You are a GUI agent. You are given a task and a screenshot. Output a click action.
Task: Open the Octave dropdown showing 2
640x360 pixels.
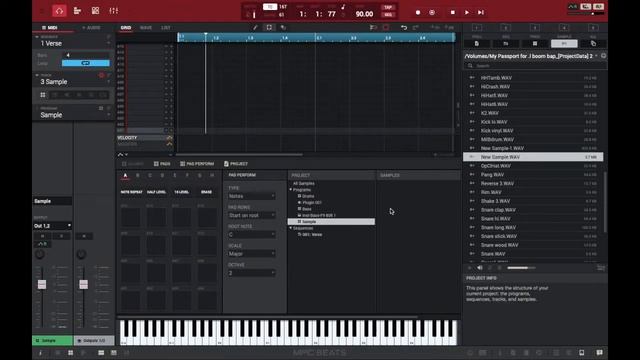click(251, 273)
